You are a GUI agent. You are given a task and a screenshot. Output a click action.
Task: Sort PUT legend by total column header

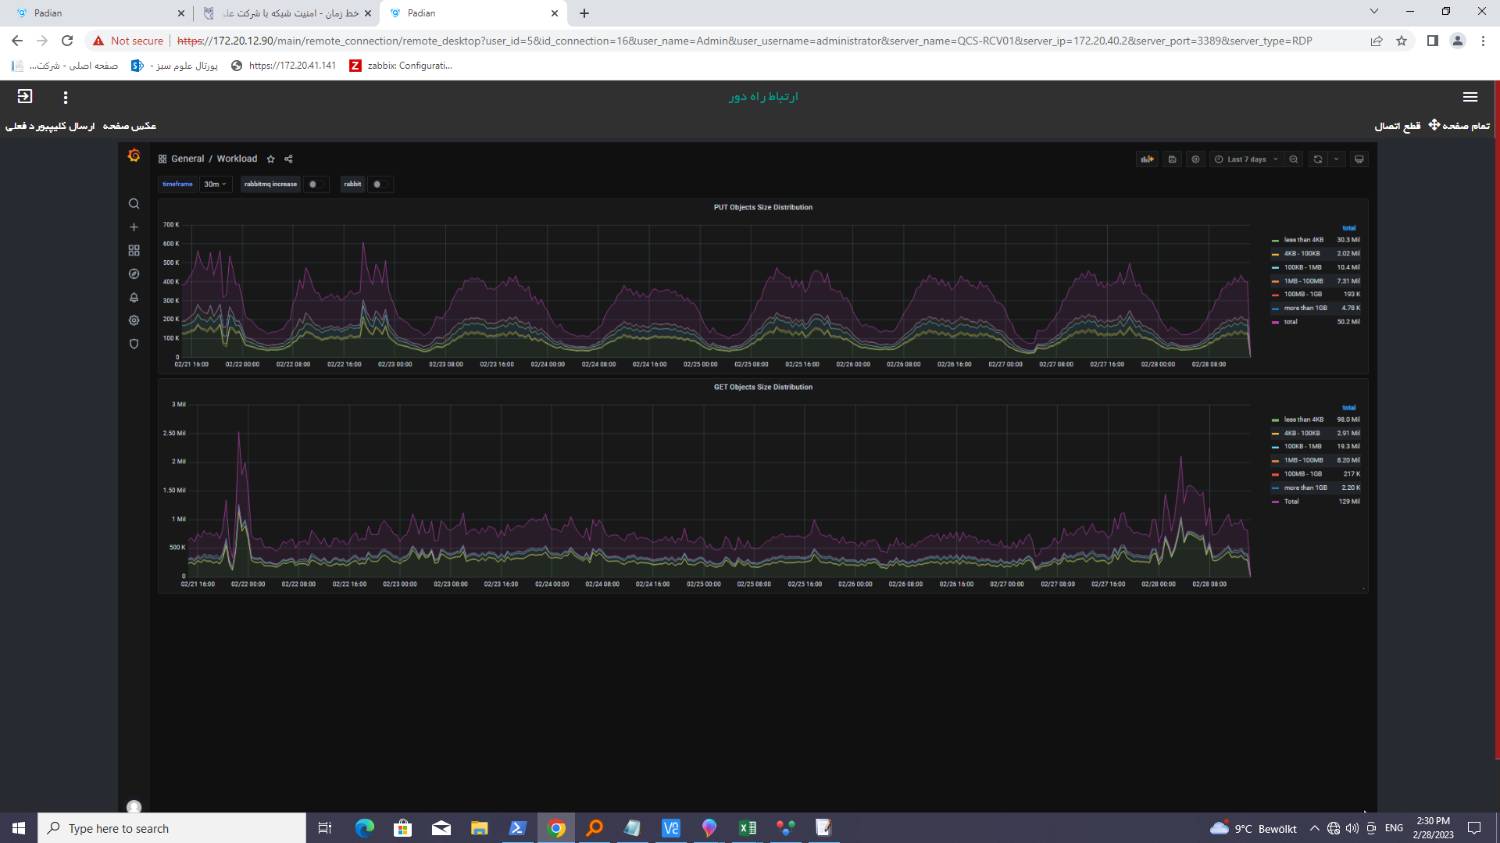pos(1349,228)
